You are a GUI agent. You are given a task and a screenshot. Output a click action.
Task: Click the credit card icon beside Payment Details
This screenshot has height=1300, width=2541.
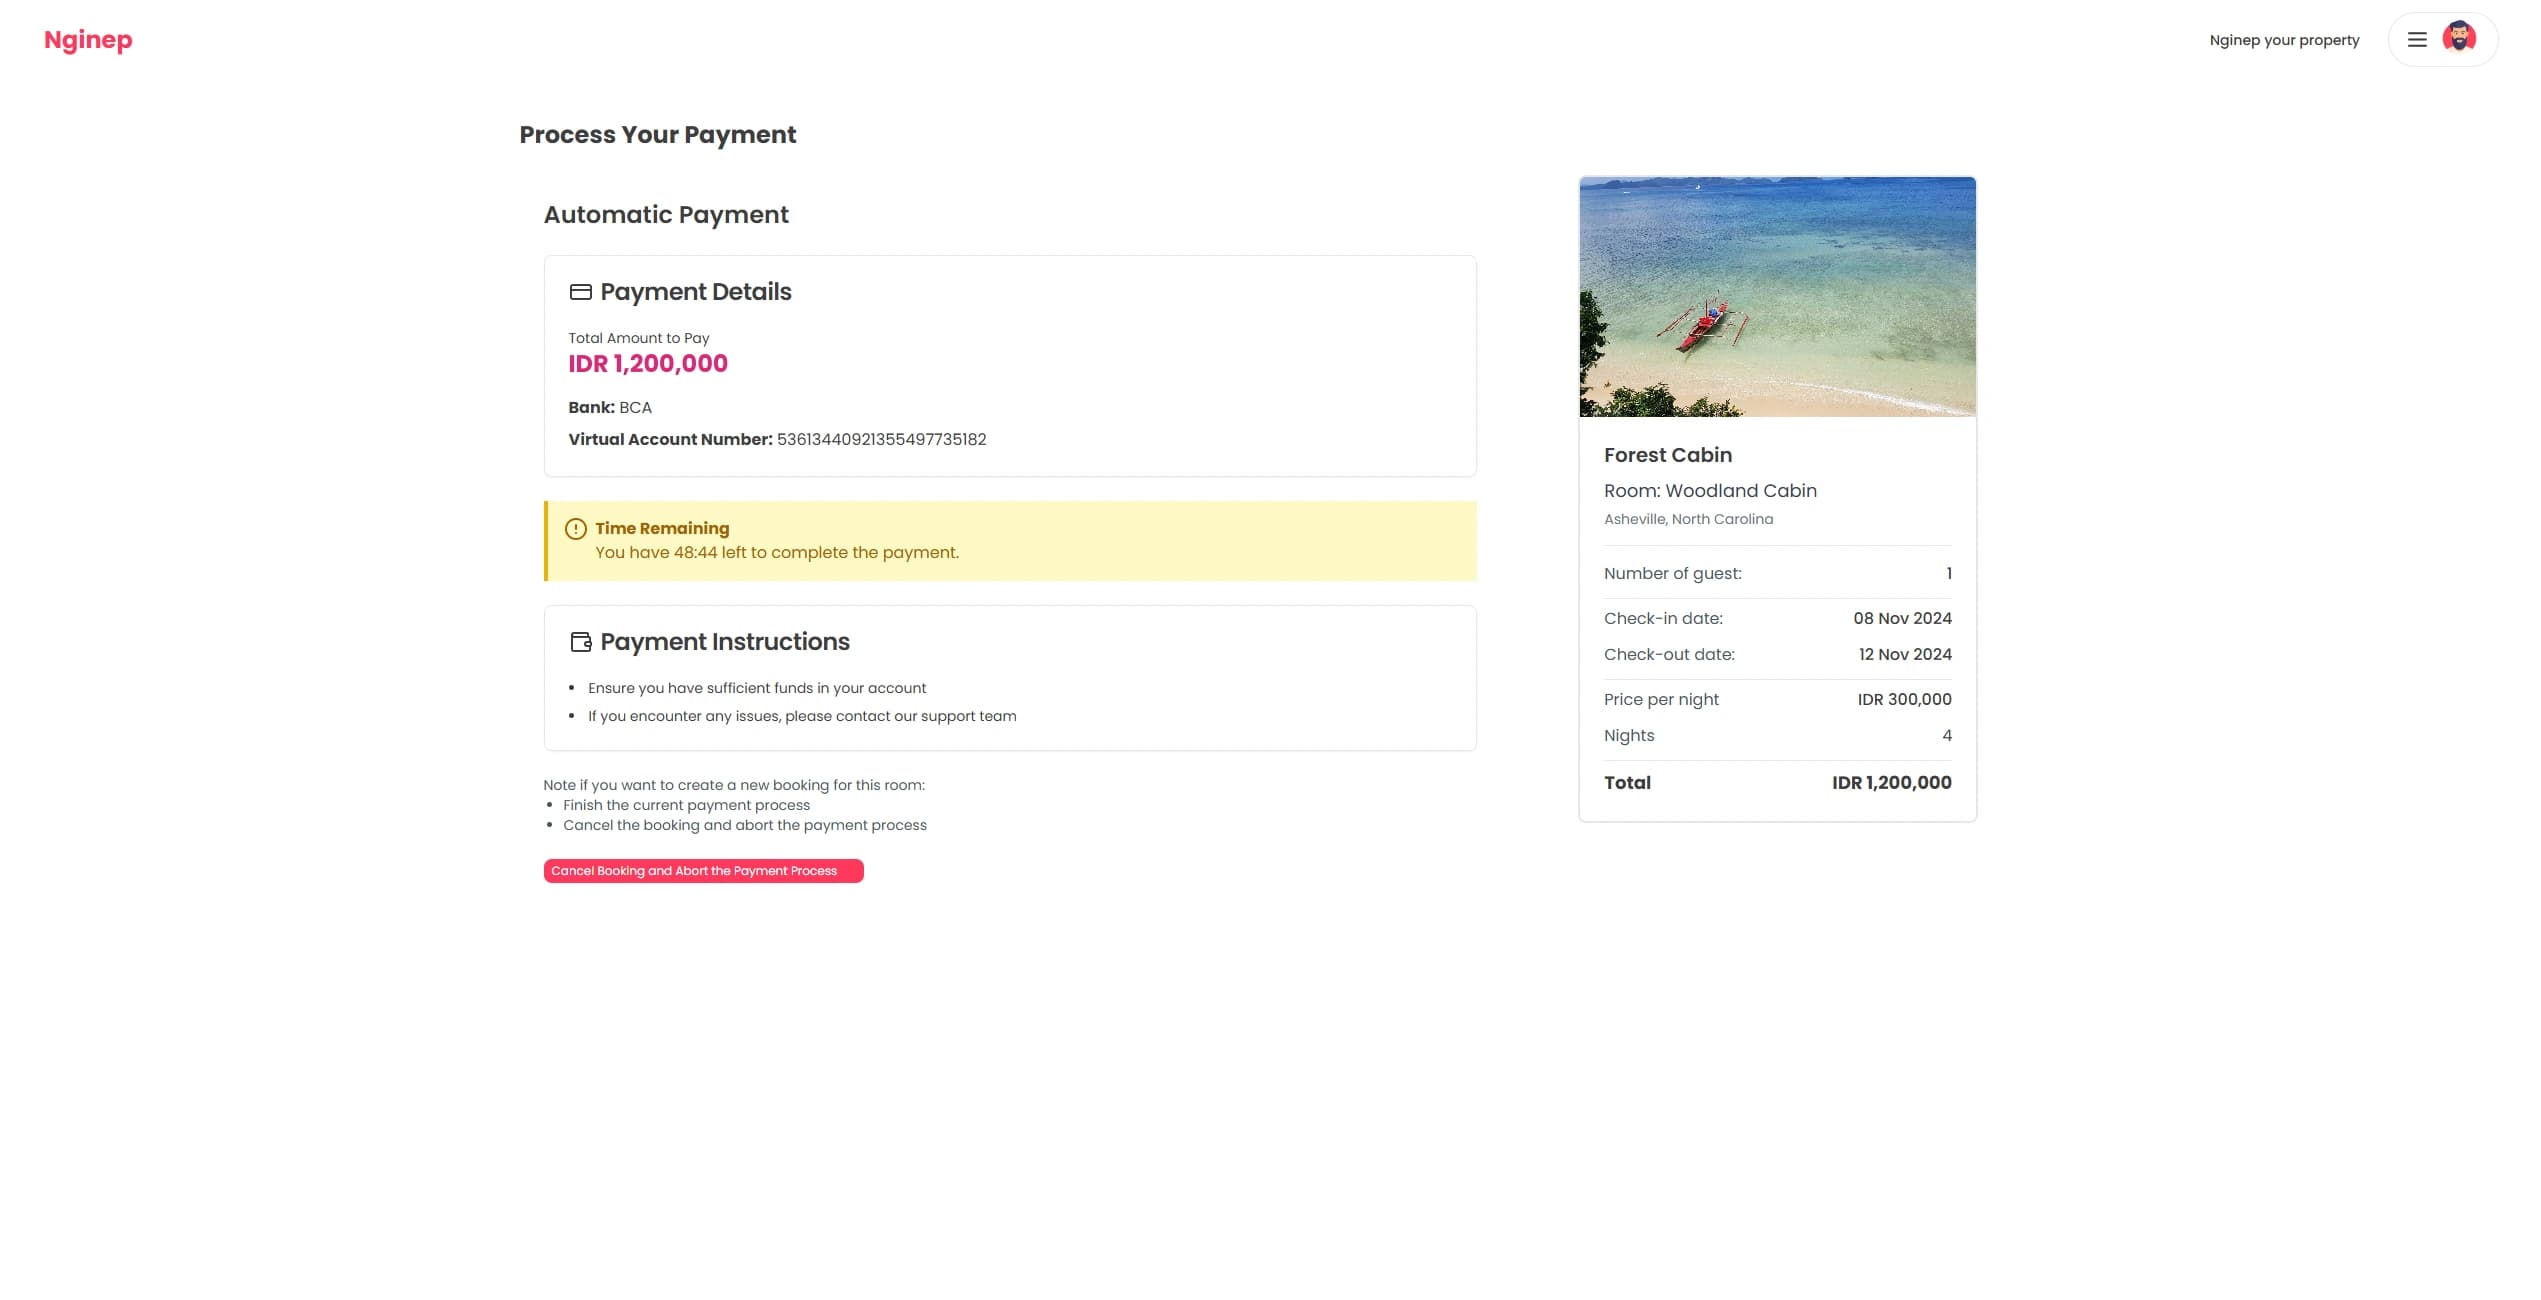click(x=580, y=292)
